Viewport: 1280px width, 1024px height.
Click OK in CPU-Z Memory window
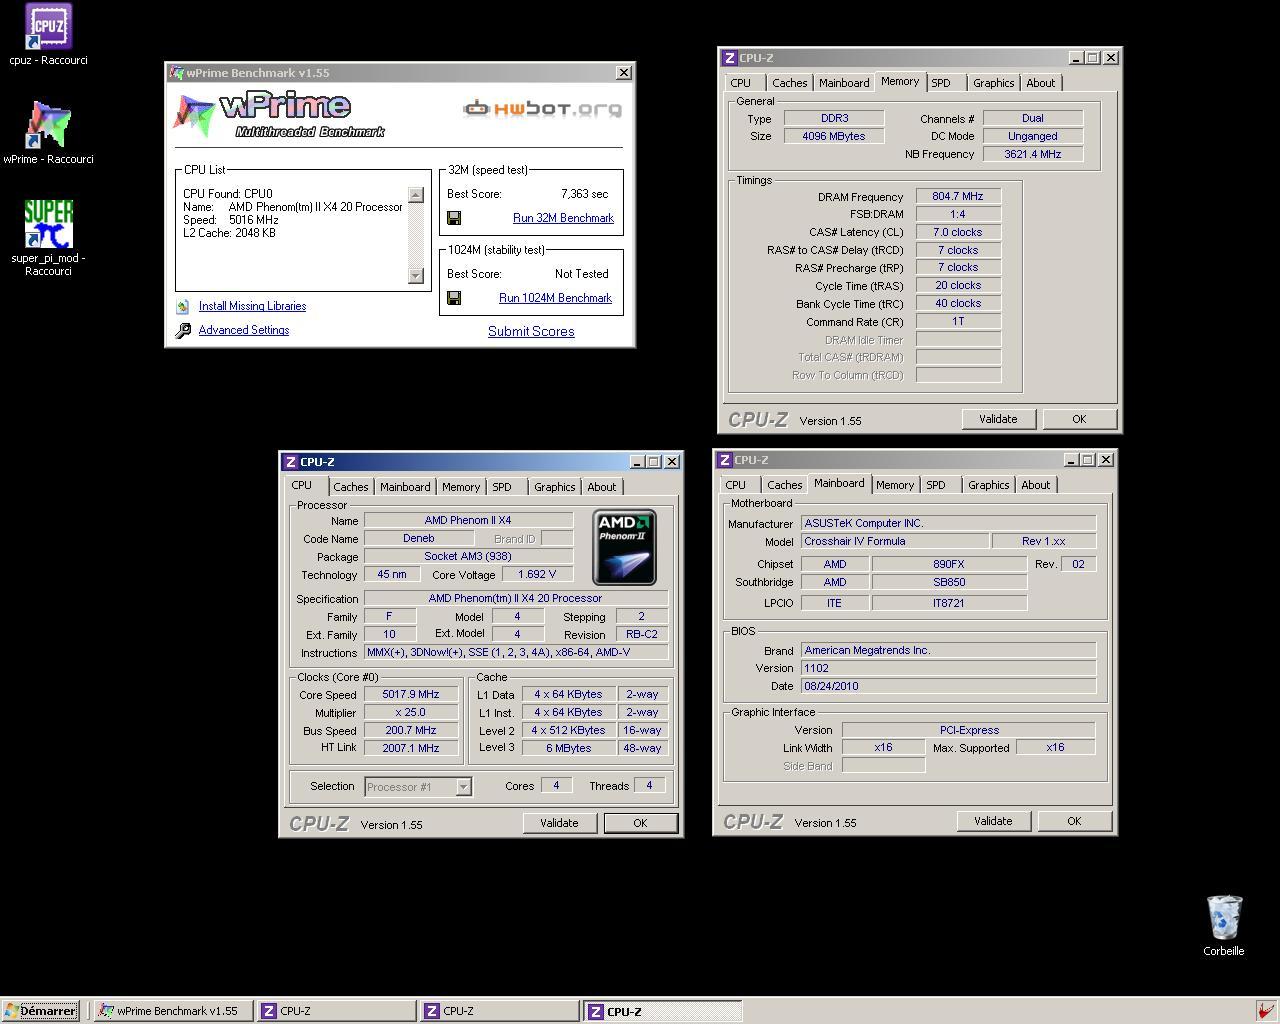click(x=1079, y=419)
